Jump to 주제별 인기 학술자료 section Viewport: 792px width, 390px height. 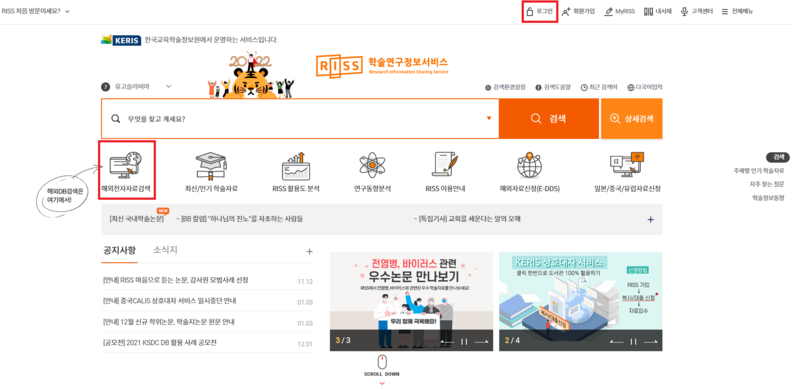click(759, 171)
